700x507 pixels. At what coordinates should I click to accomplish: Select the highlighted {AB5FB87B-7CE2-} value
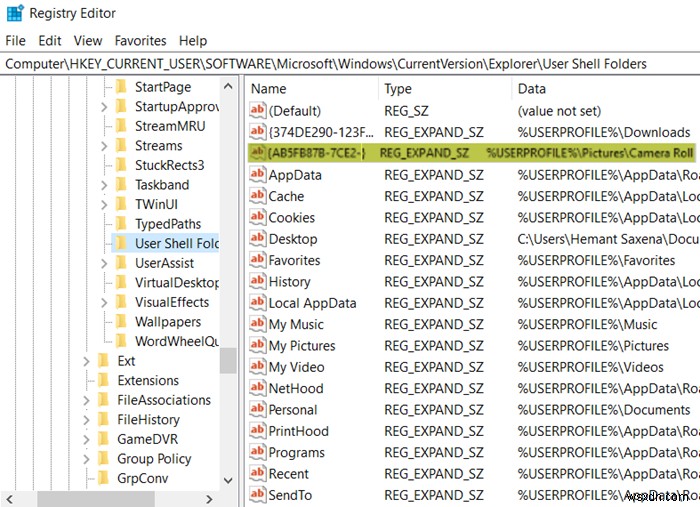tap(471, 153)
